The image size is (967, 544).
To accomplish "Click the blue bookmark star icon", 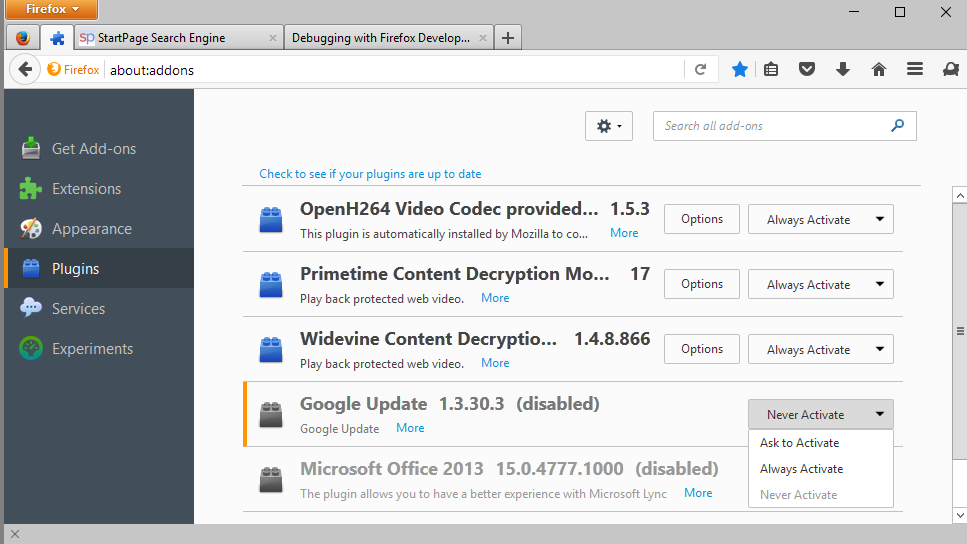I will (739, 69).
